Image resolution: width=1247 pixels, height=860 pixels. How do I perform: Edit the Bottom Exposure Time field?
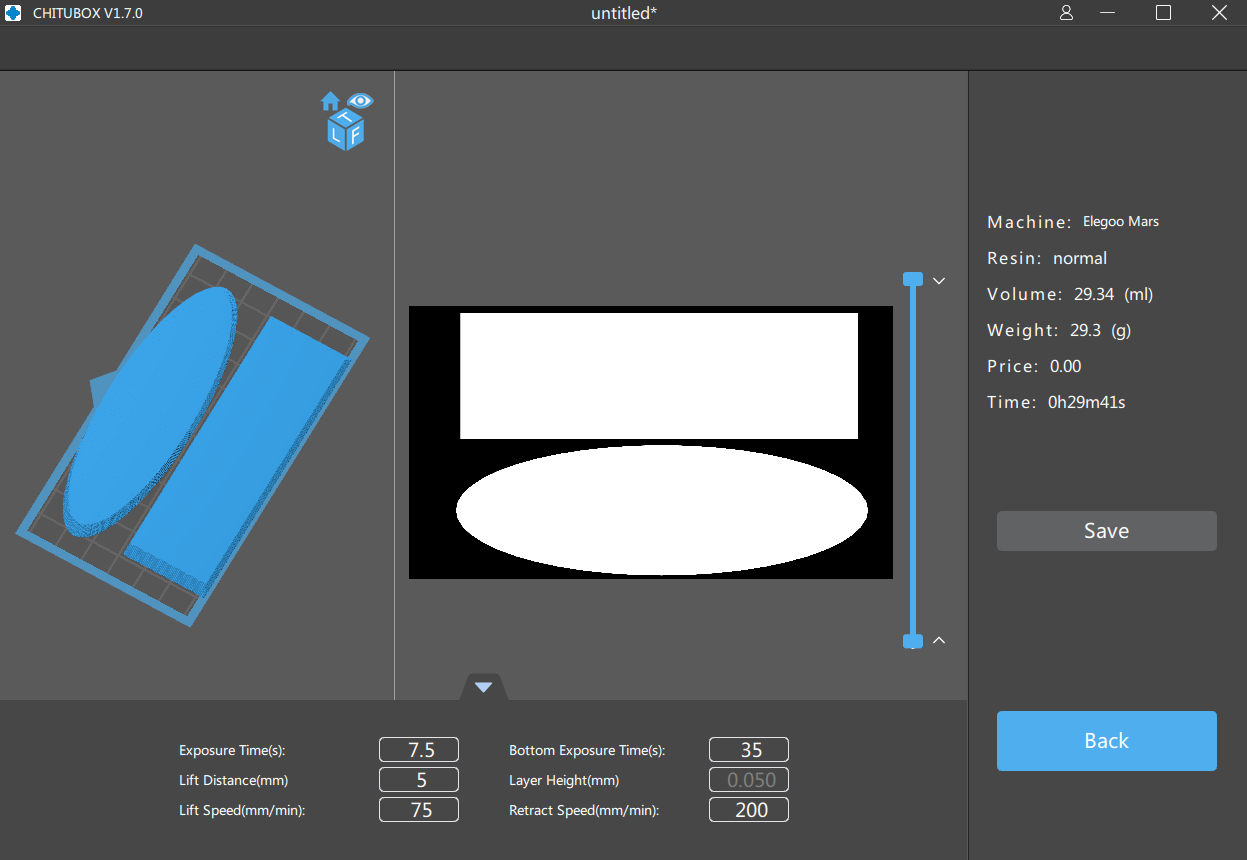pos(749,750)
